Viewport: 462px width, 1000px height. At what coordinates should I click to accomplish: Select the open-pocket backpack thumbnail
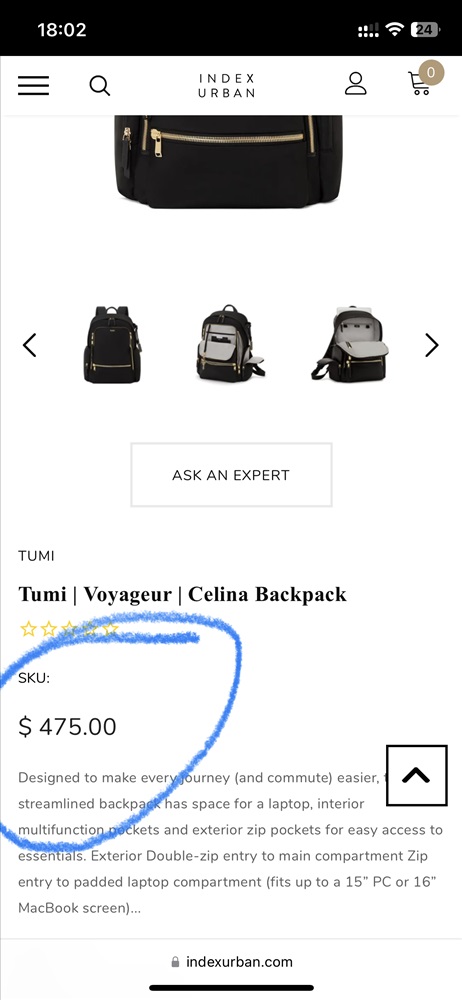[x=230, y=344]
